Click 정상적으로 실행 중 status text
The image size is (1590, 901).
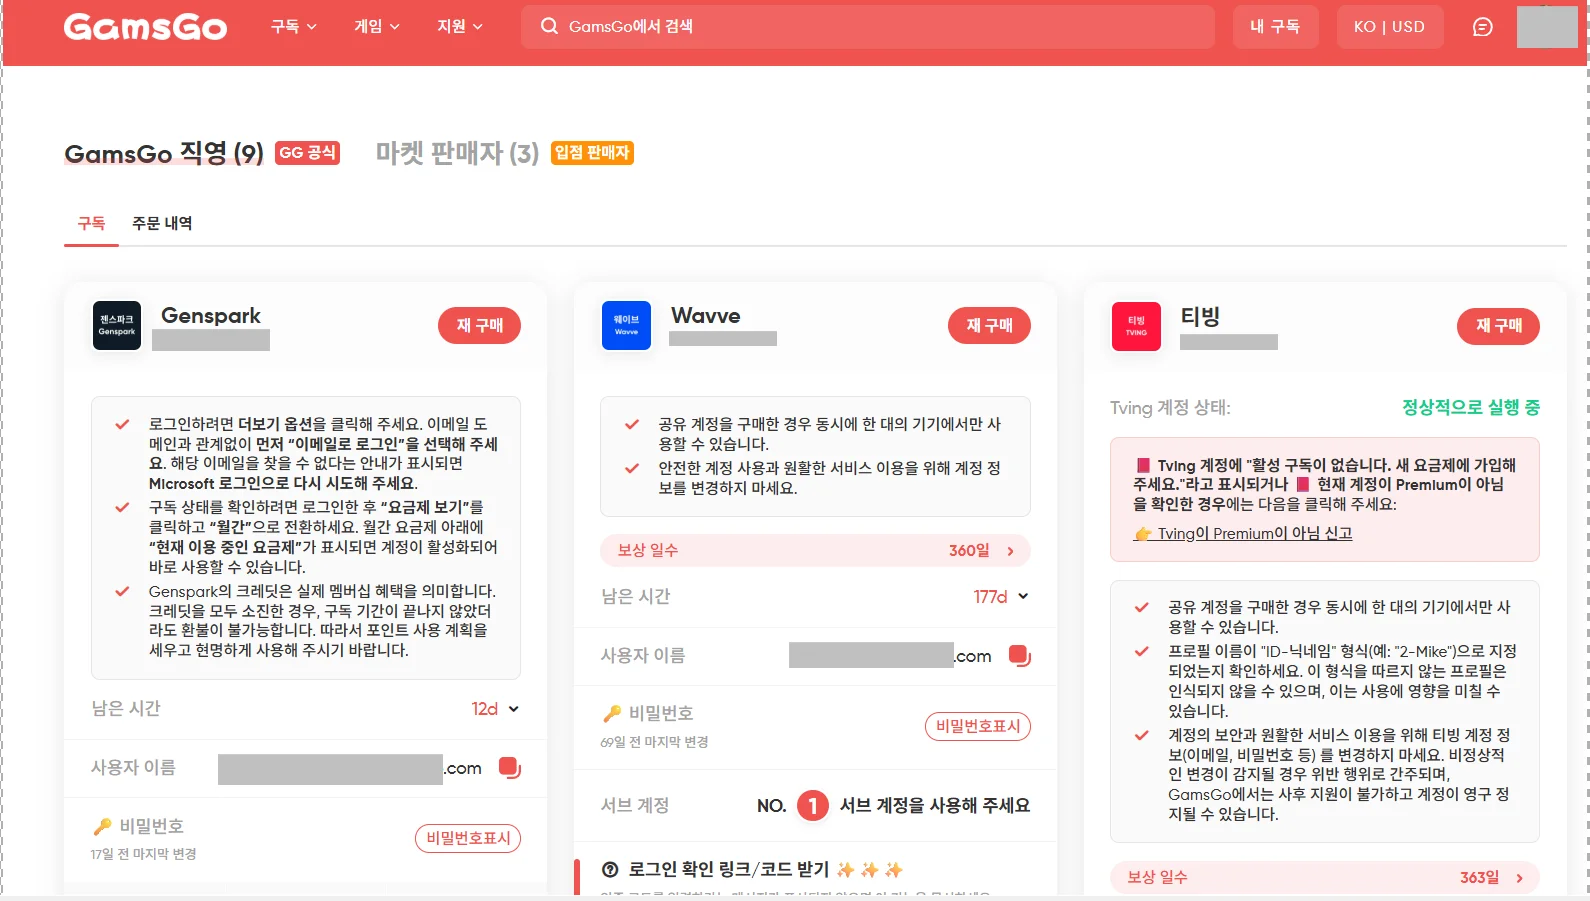pyautogui.click(x=1470, y=407)
